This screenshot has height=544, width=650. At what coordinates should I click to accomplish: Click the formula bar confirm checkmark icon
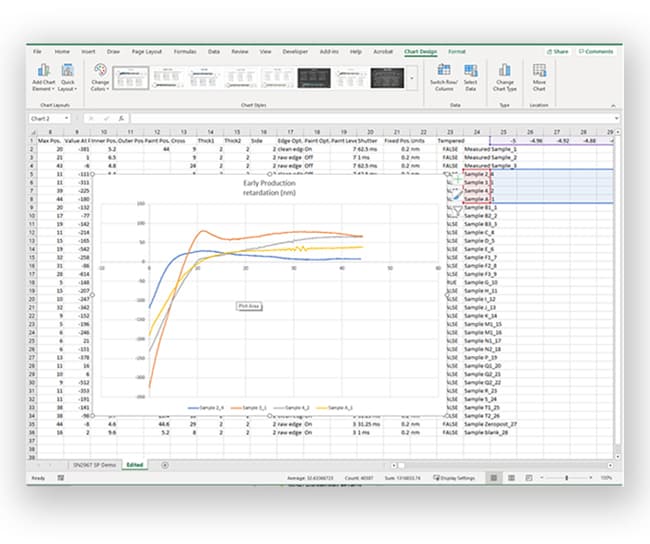point(106,119)
